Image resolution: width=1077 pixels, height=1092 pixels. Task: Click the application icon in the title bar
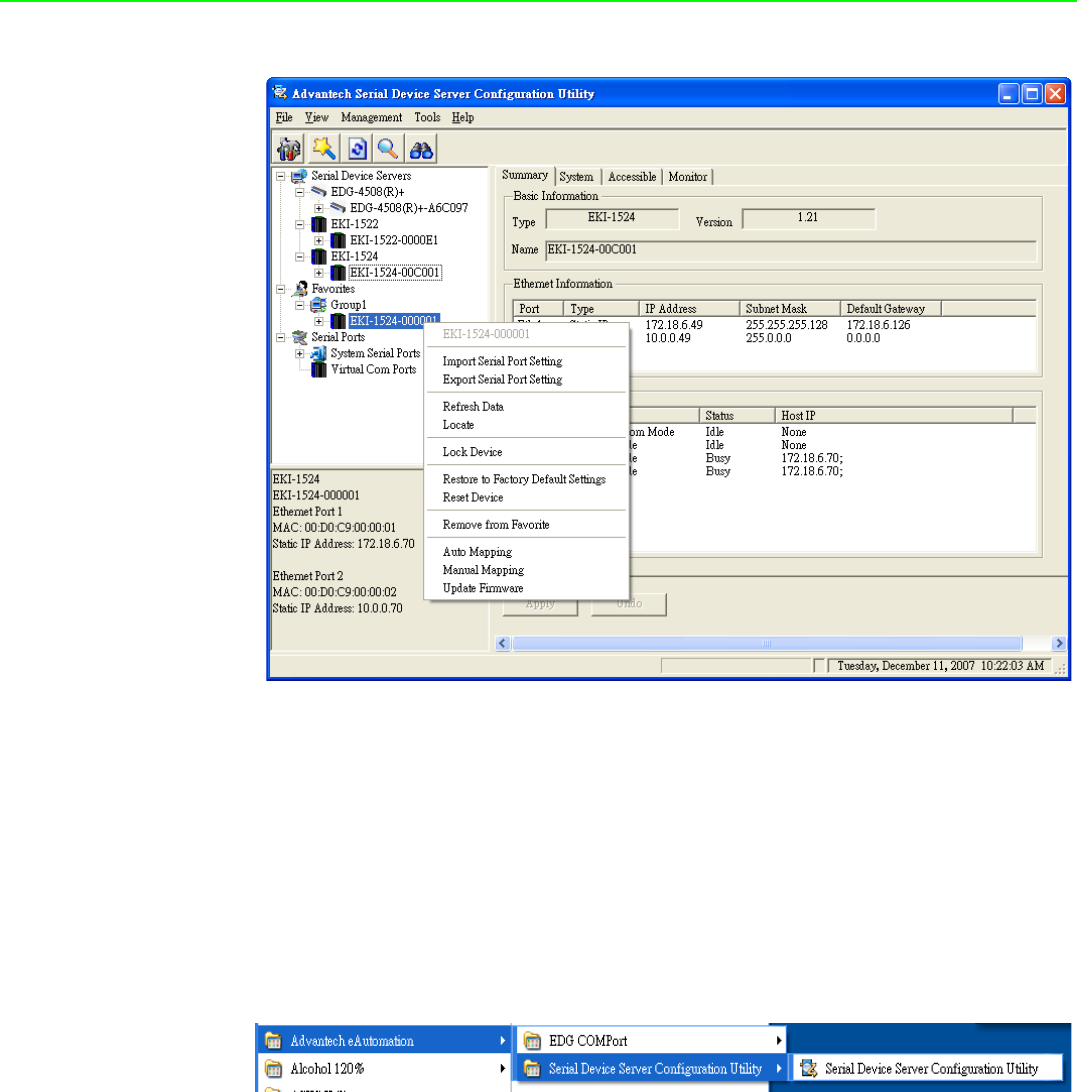pyautogui.click(x=280, y=93)
